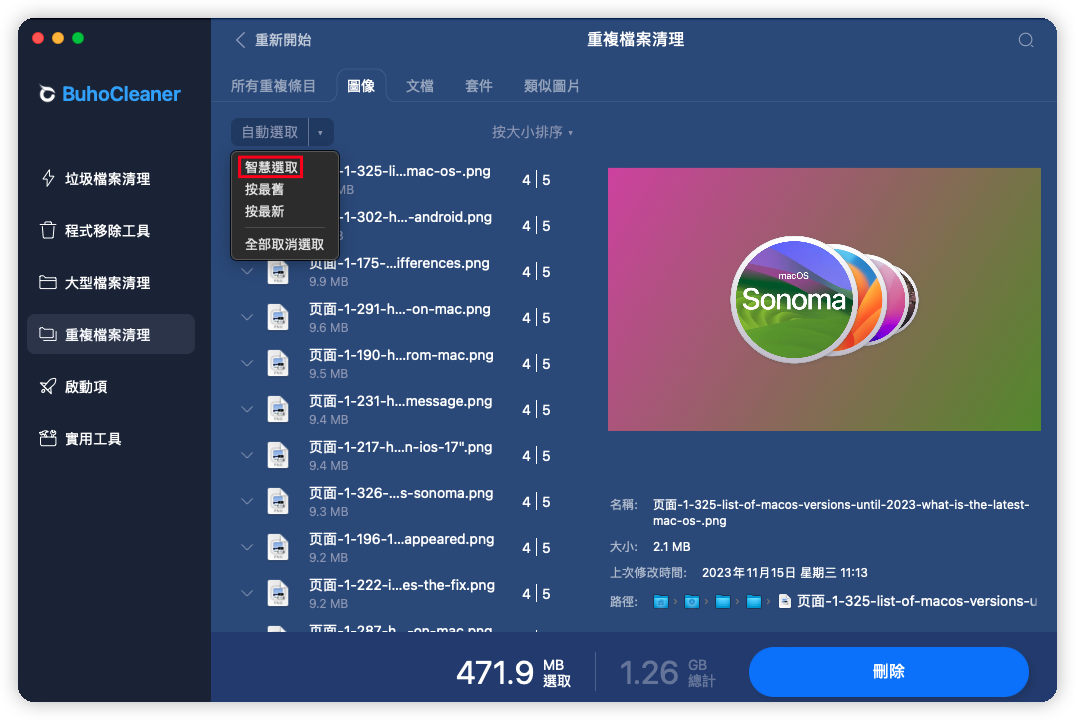Choose 全部取消選取 from the dropdown menu
Screen dimensions: 1075x720
(x=285, y=244)
